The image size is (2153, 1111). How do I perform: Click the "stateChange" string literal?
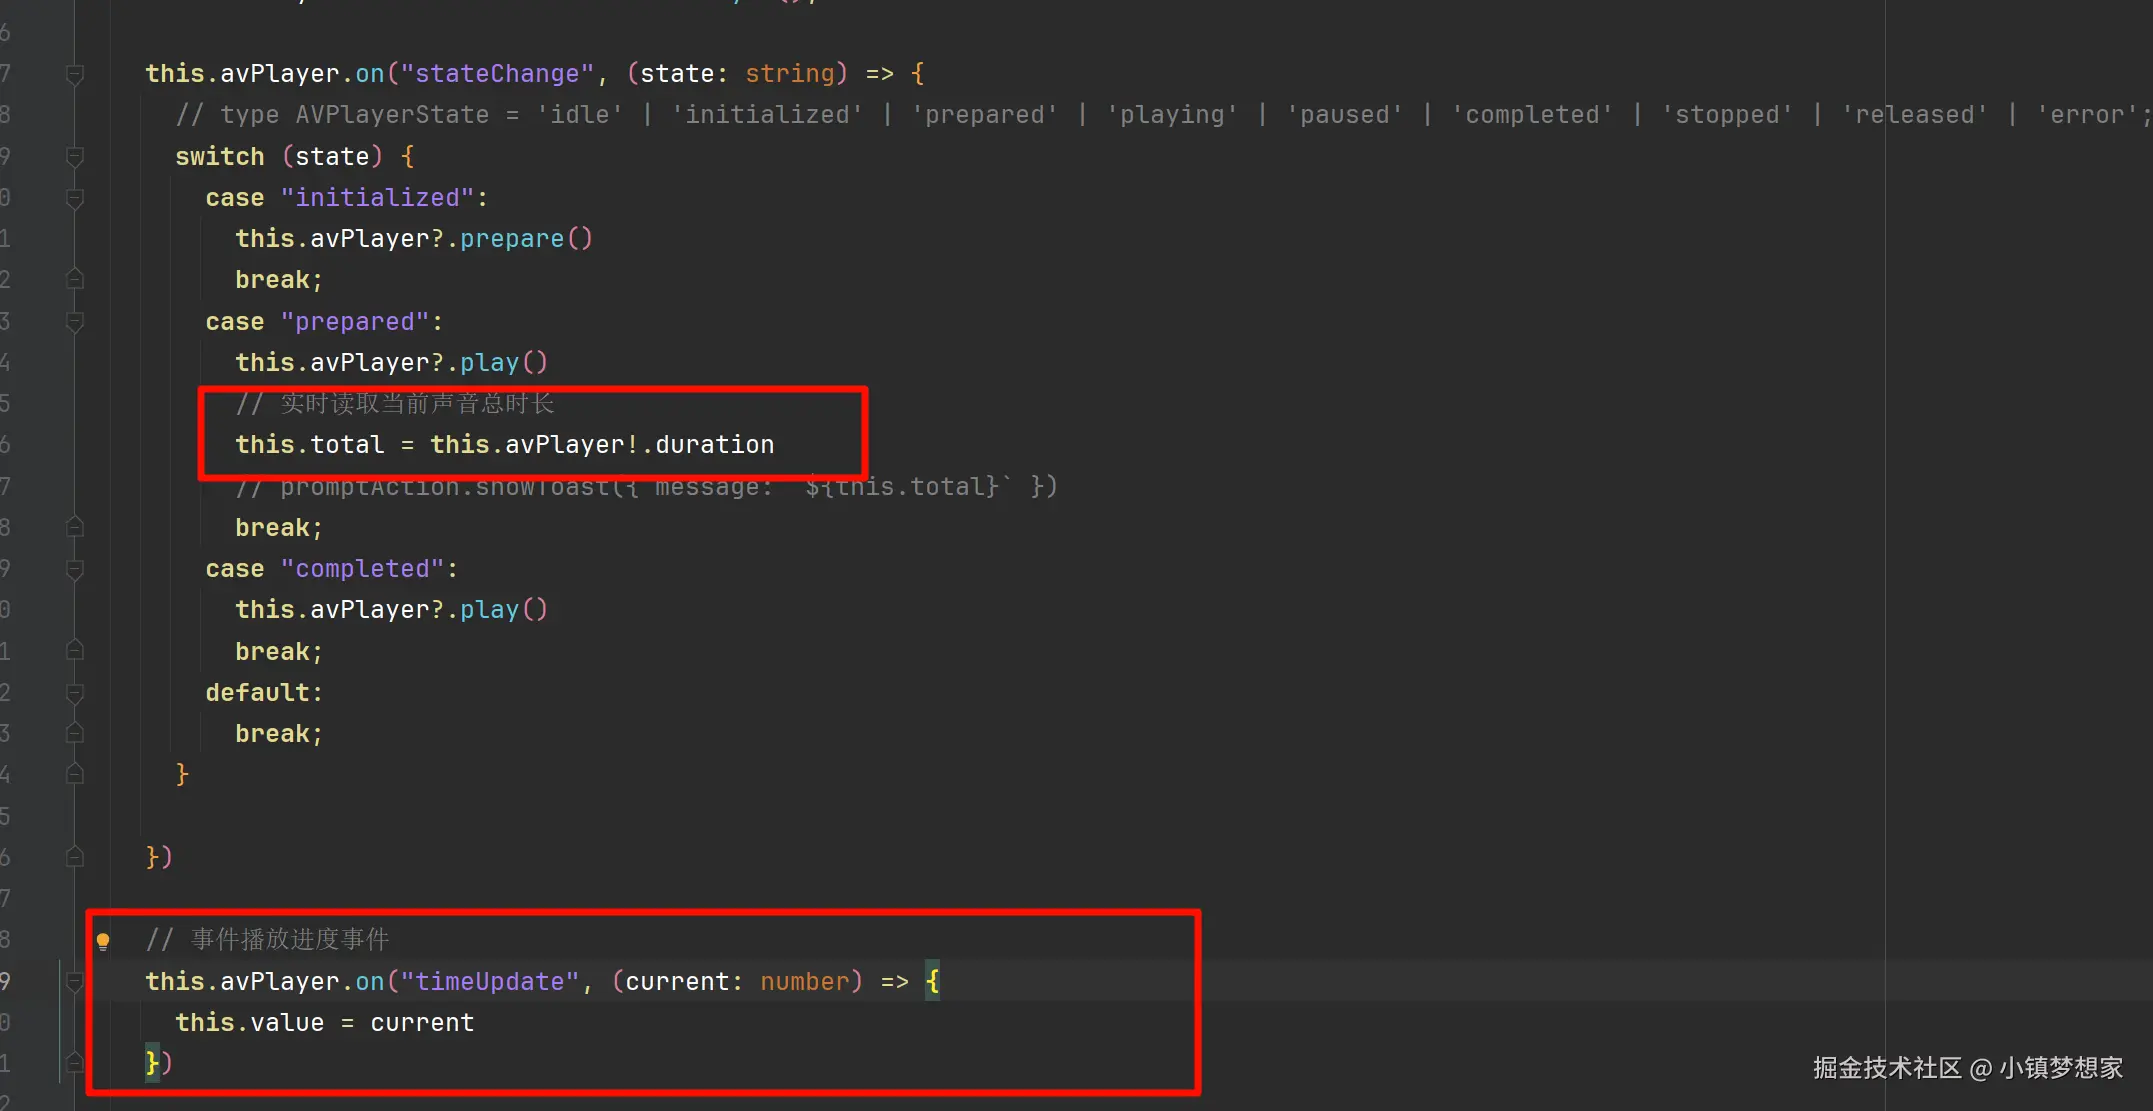pos(496,74)
